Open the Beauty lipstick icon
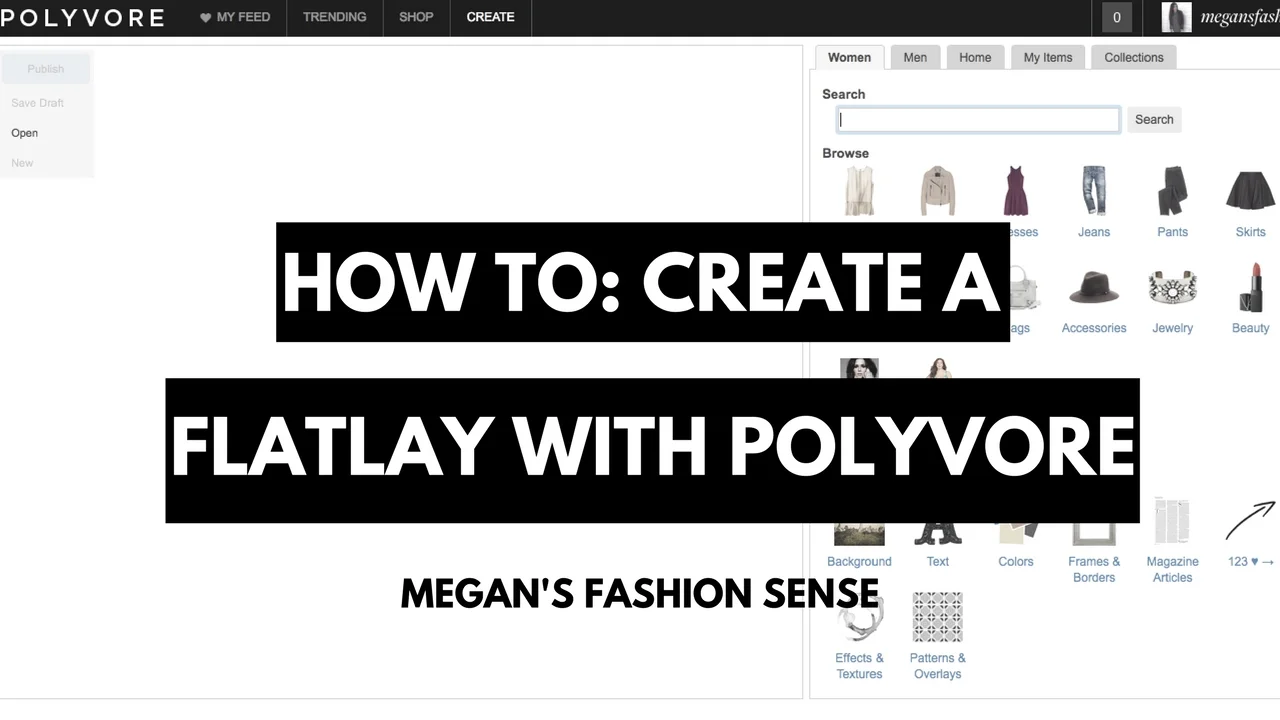The width and height of the screenshot is (1280, 720). coord(1250,287)
